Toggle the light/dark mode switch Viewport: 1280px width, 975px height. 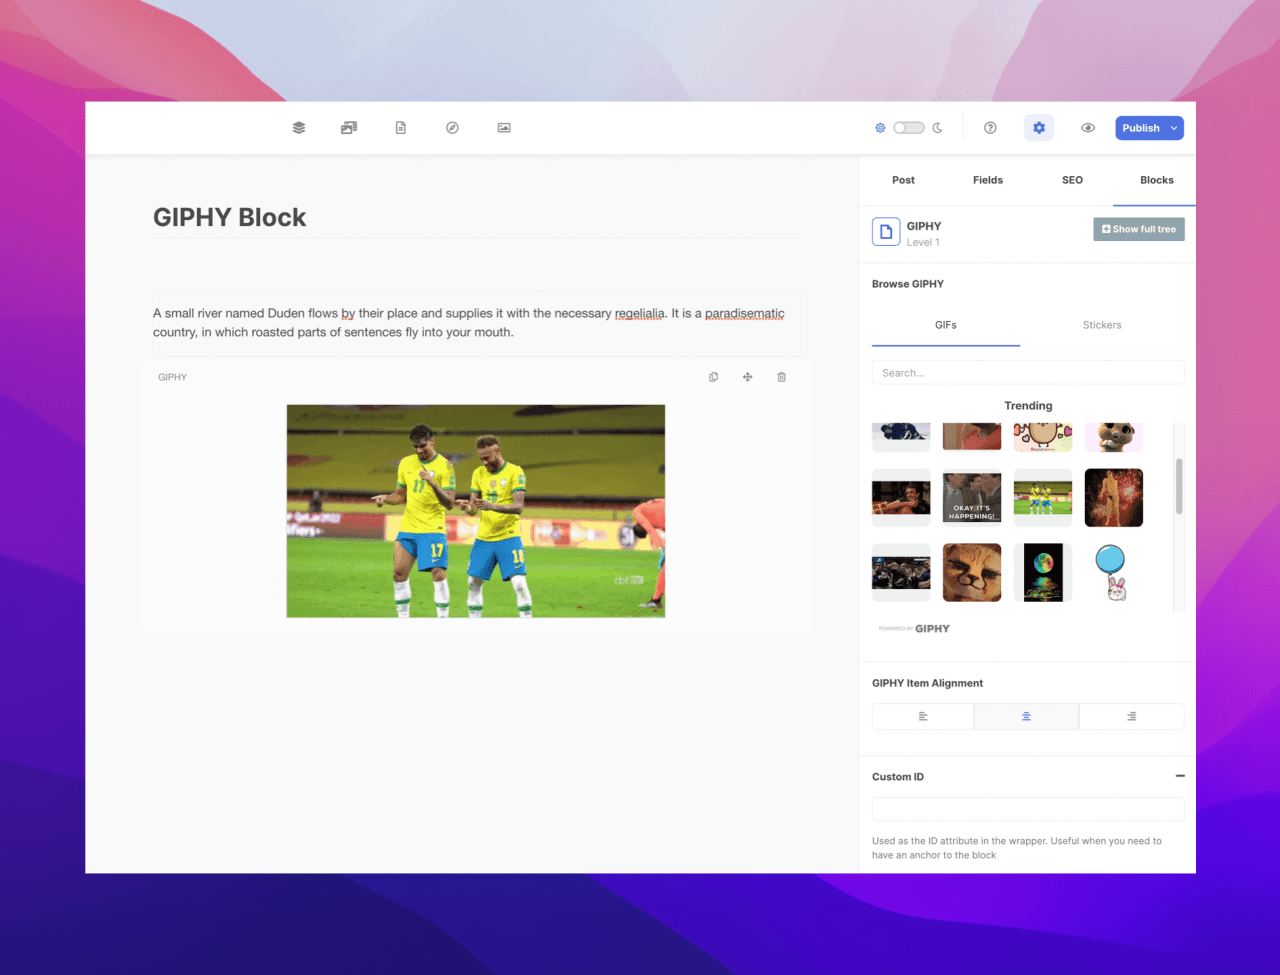908,128
